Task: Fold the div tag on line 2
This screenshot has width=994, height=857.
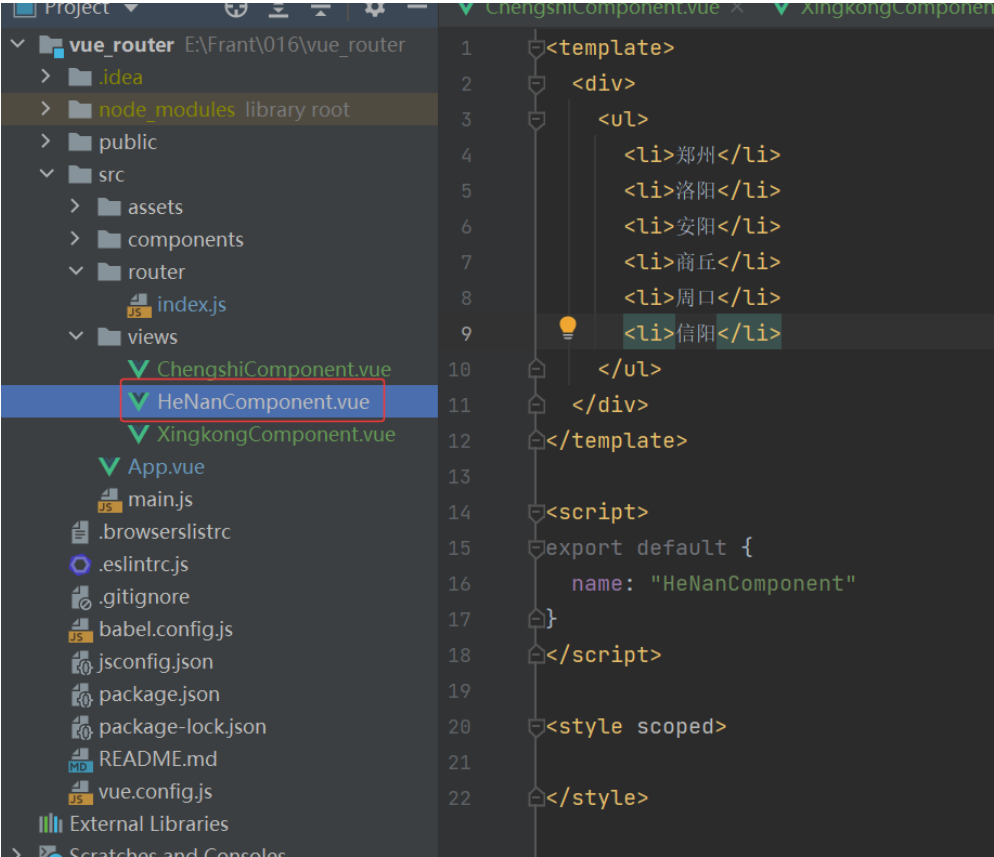Action: tap(536, 84)
